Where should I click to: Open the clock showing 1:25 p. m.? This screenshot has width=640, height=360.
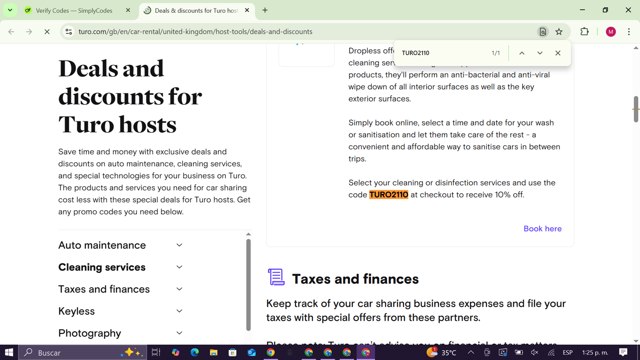coord(595,352)
